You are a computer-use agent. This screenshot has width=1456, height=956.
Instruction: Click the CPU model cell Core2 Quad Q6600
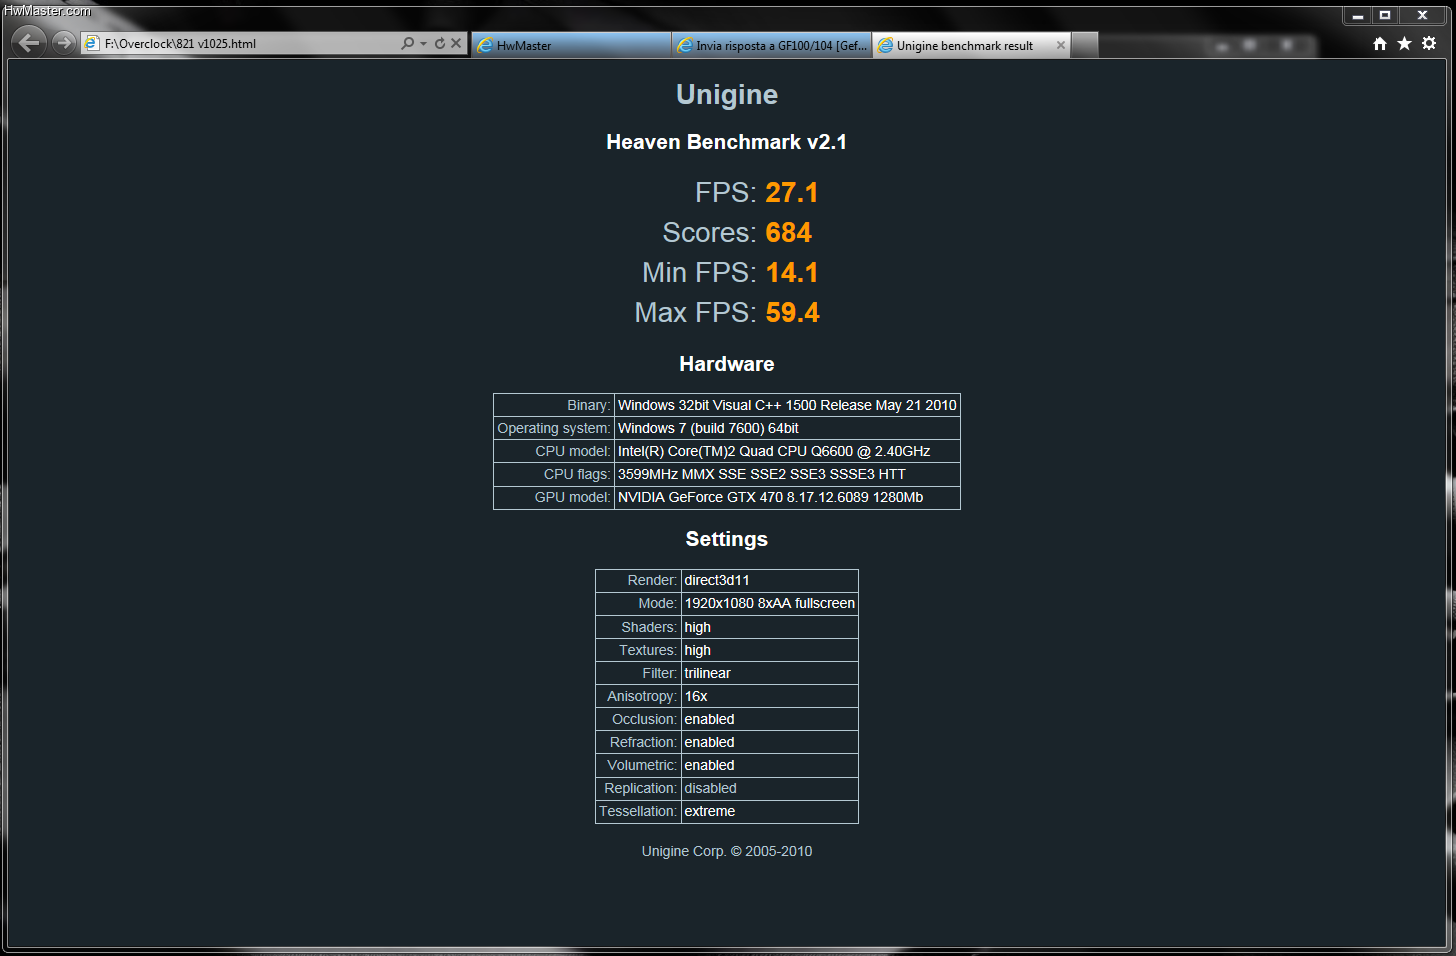pos(787,451)
